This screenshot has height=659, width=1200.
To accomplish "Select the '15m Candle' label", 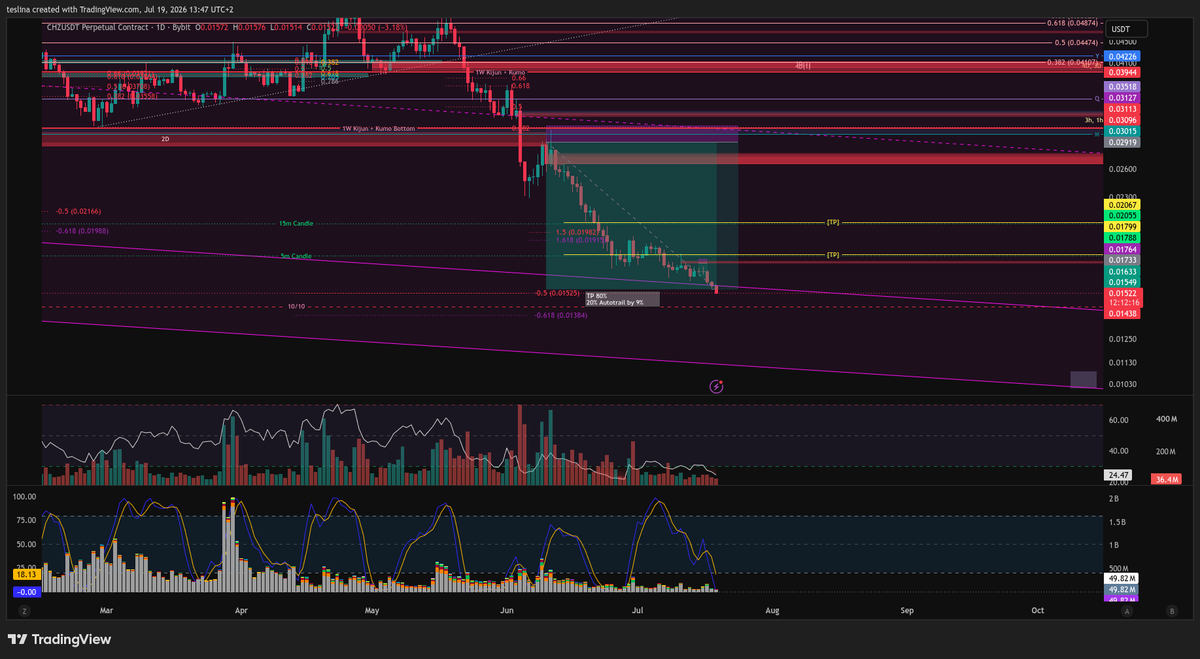I will [x=296, y=224].
